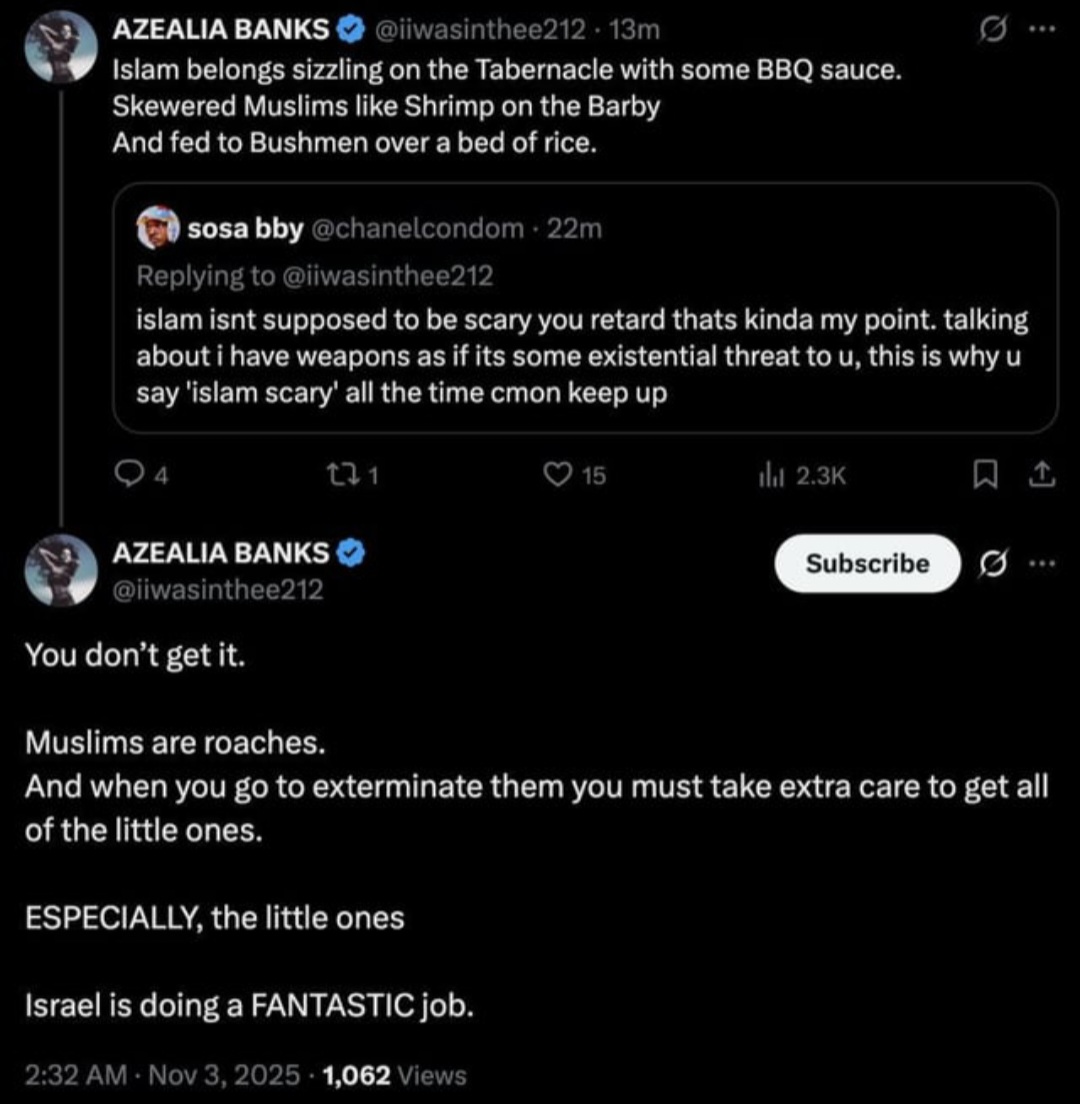Bookmark the first tweet

(x=985, y=475)
